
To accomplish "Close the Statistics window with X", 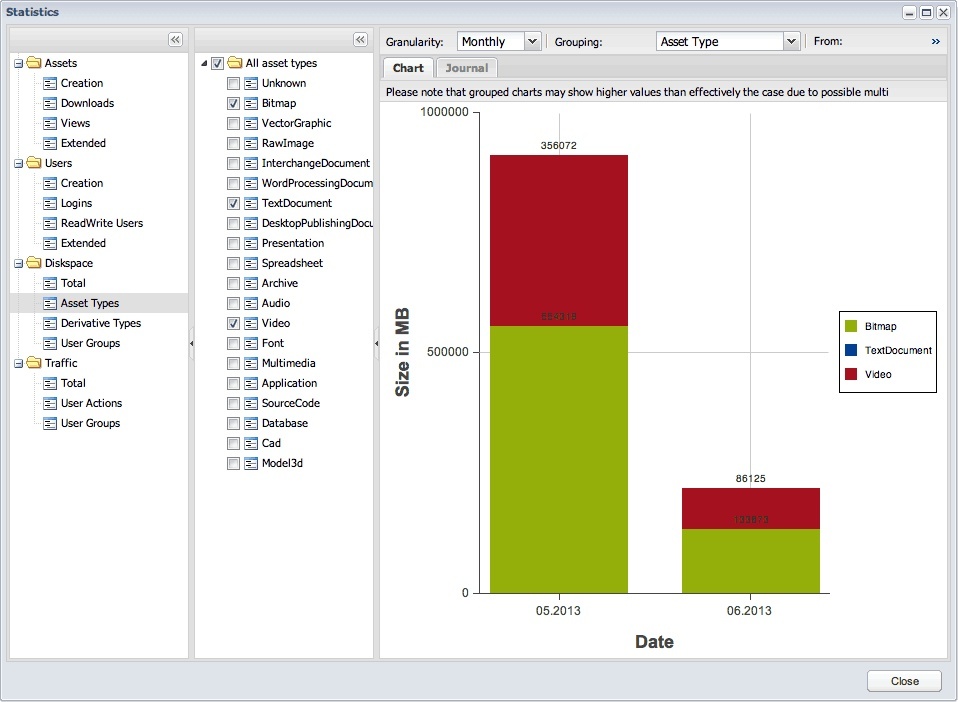I will pyautogui.click(x=943, y=12).
